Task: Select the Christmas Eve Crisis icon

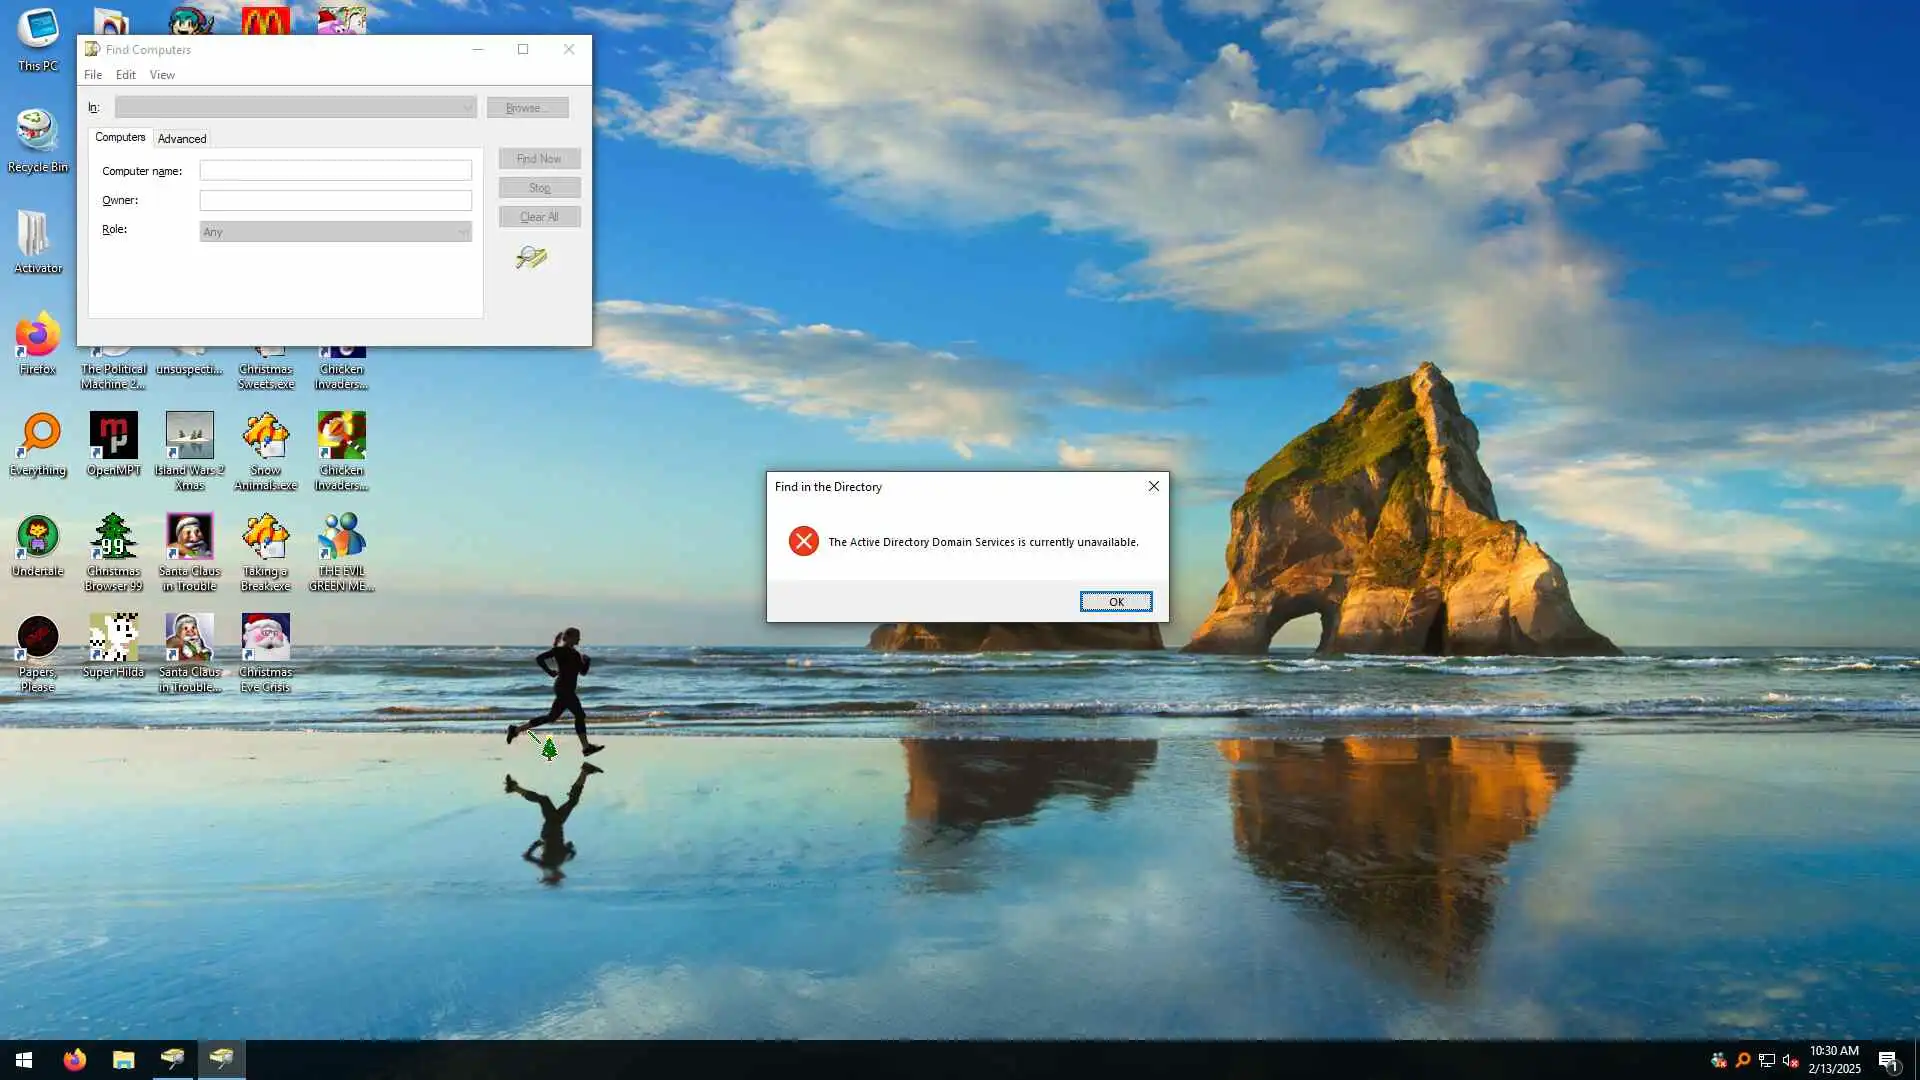Action: click(265, 639)
